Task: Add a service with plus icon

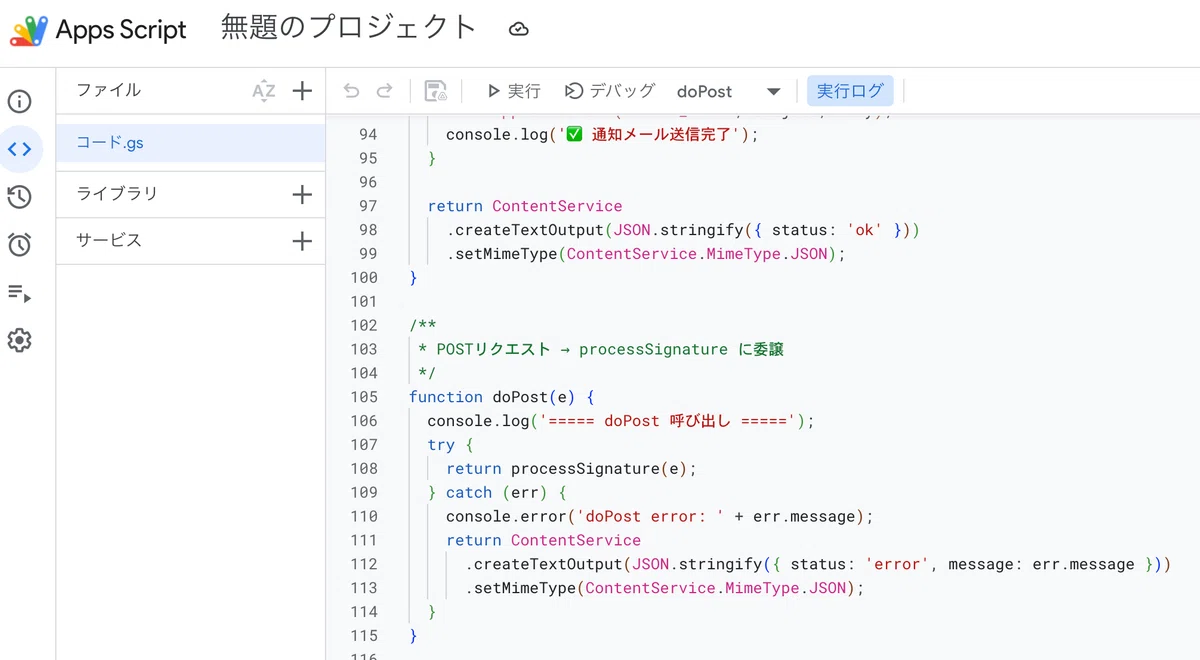Action: pyautogui.click(x=302, y=241)
